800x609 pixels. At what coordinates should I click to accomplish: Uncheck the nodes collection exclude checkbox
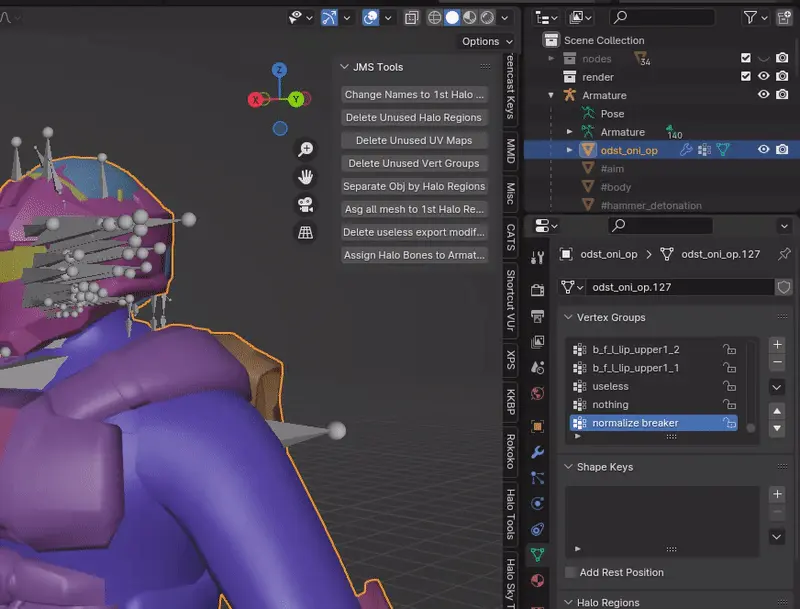[x=745, y=58]
